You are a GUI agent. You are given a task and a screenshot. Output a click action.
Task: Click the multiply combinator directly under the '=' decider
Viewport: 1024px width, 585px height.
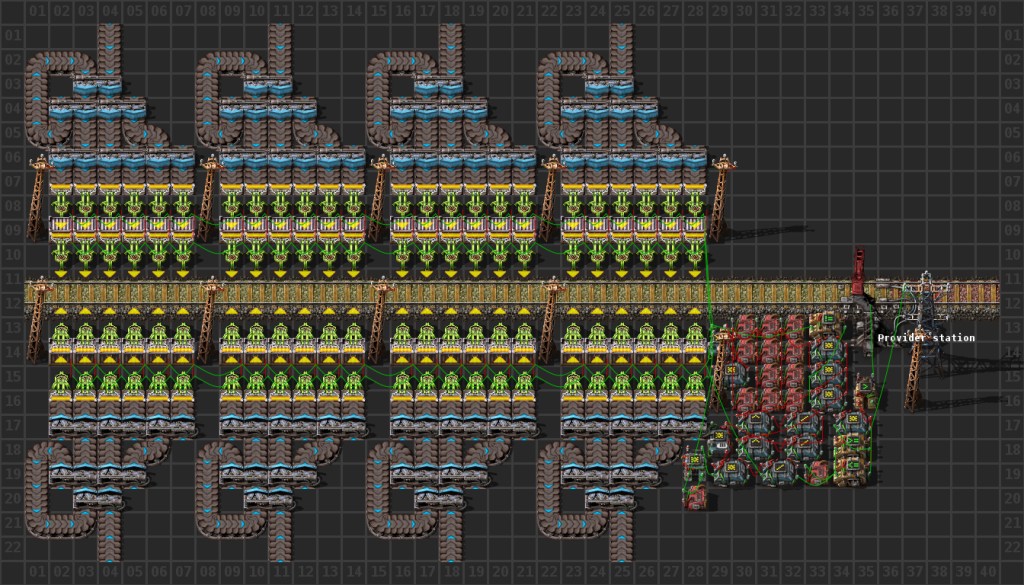coord(828,349)
